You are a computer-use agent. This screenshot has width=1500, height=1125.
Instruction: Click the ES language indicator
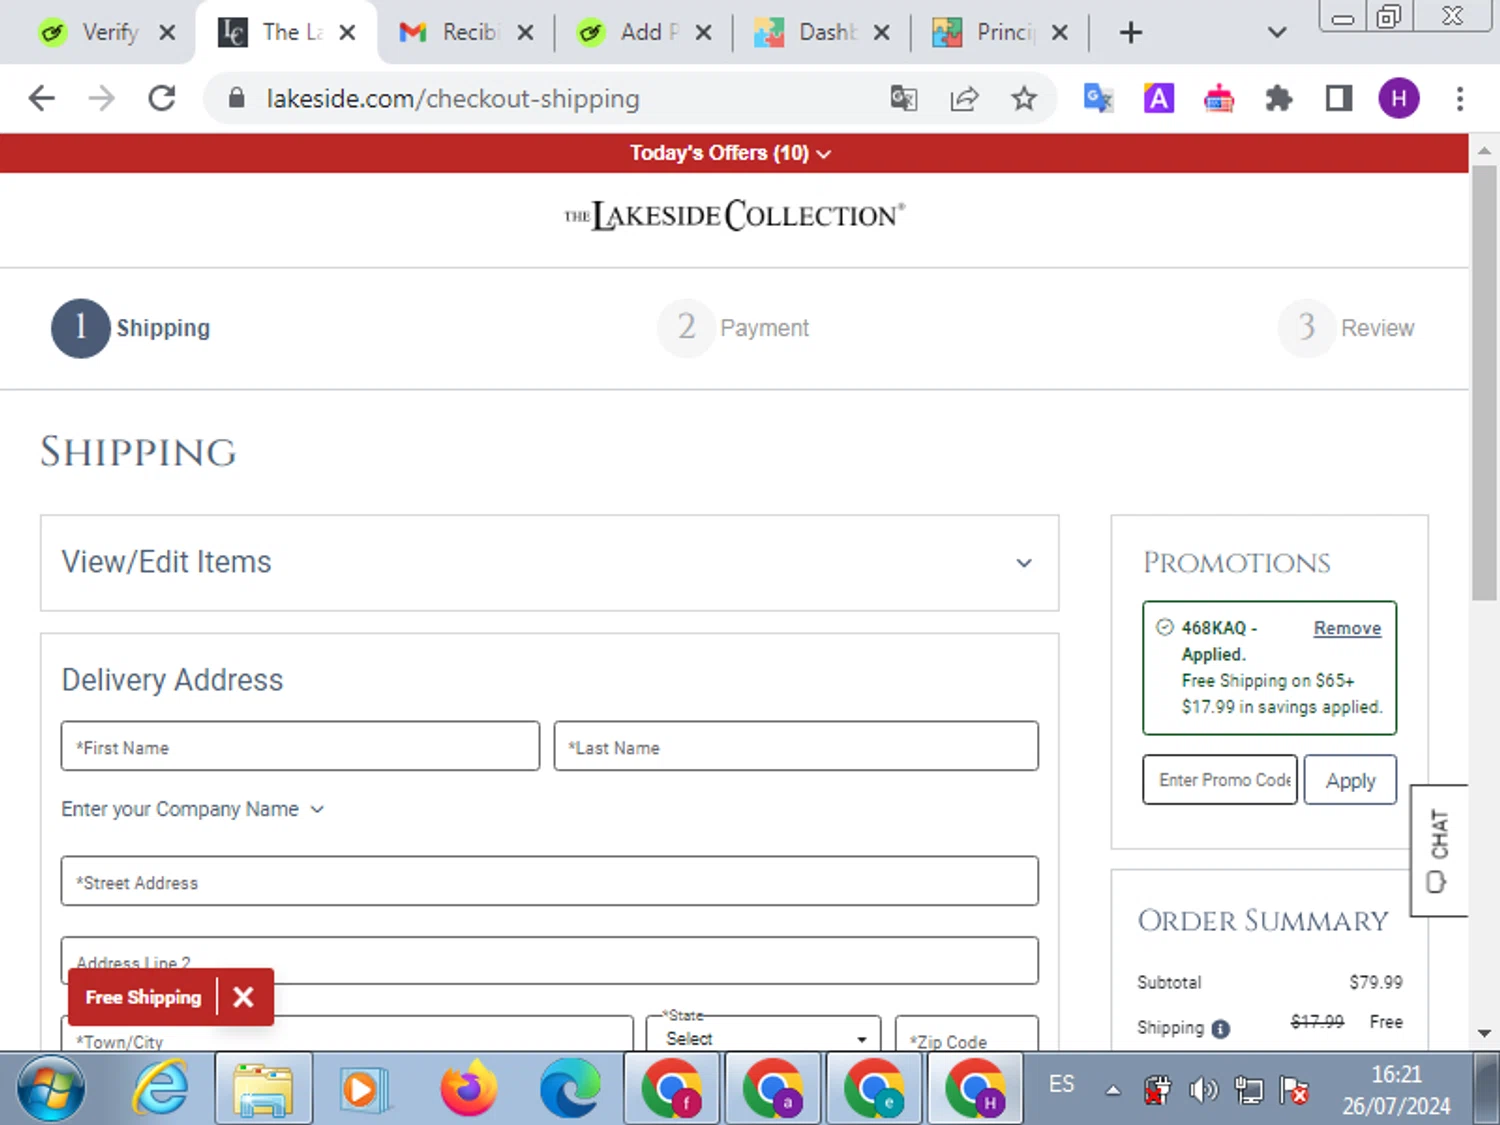(1062, 1084)
